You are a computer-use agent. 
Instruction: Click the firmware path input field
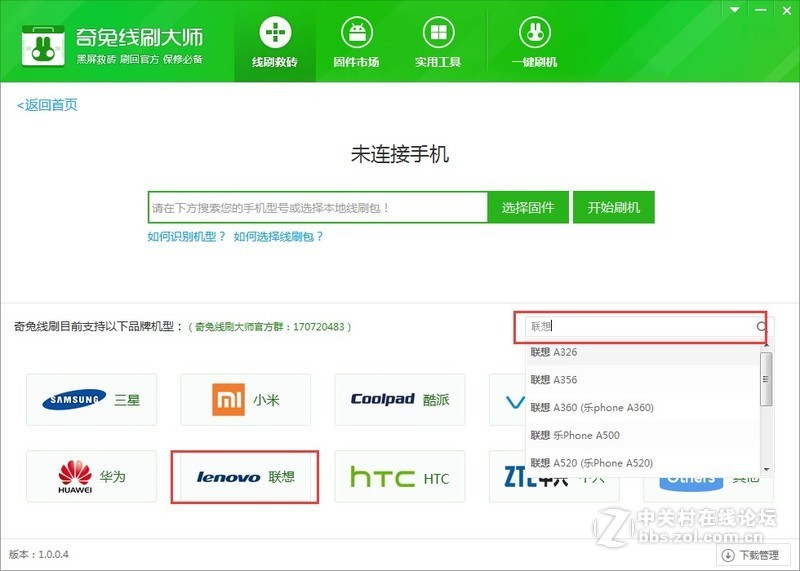tap(317, 207)
